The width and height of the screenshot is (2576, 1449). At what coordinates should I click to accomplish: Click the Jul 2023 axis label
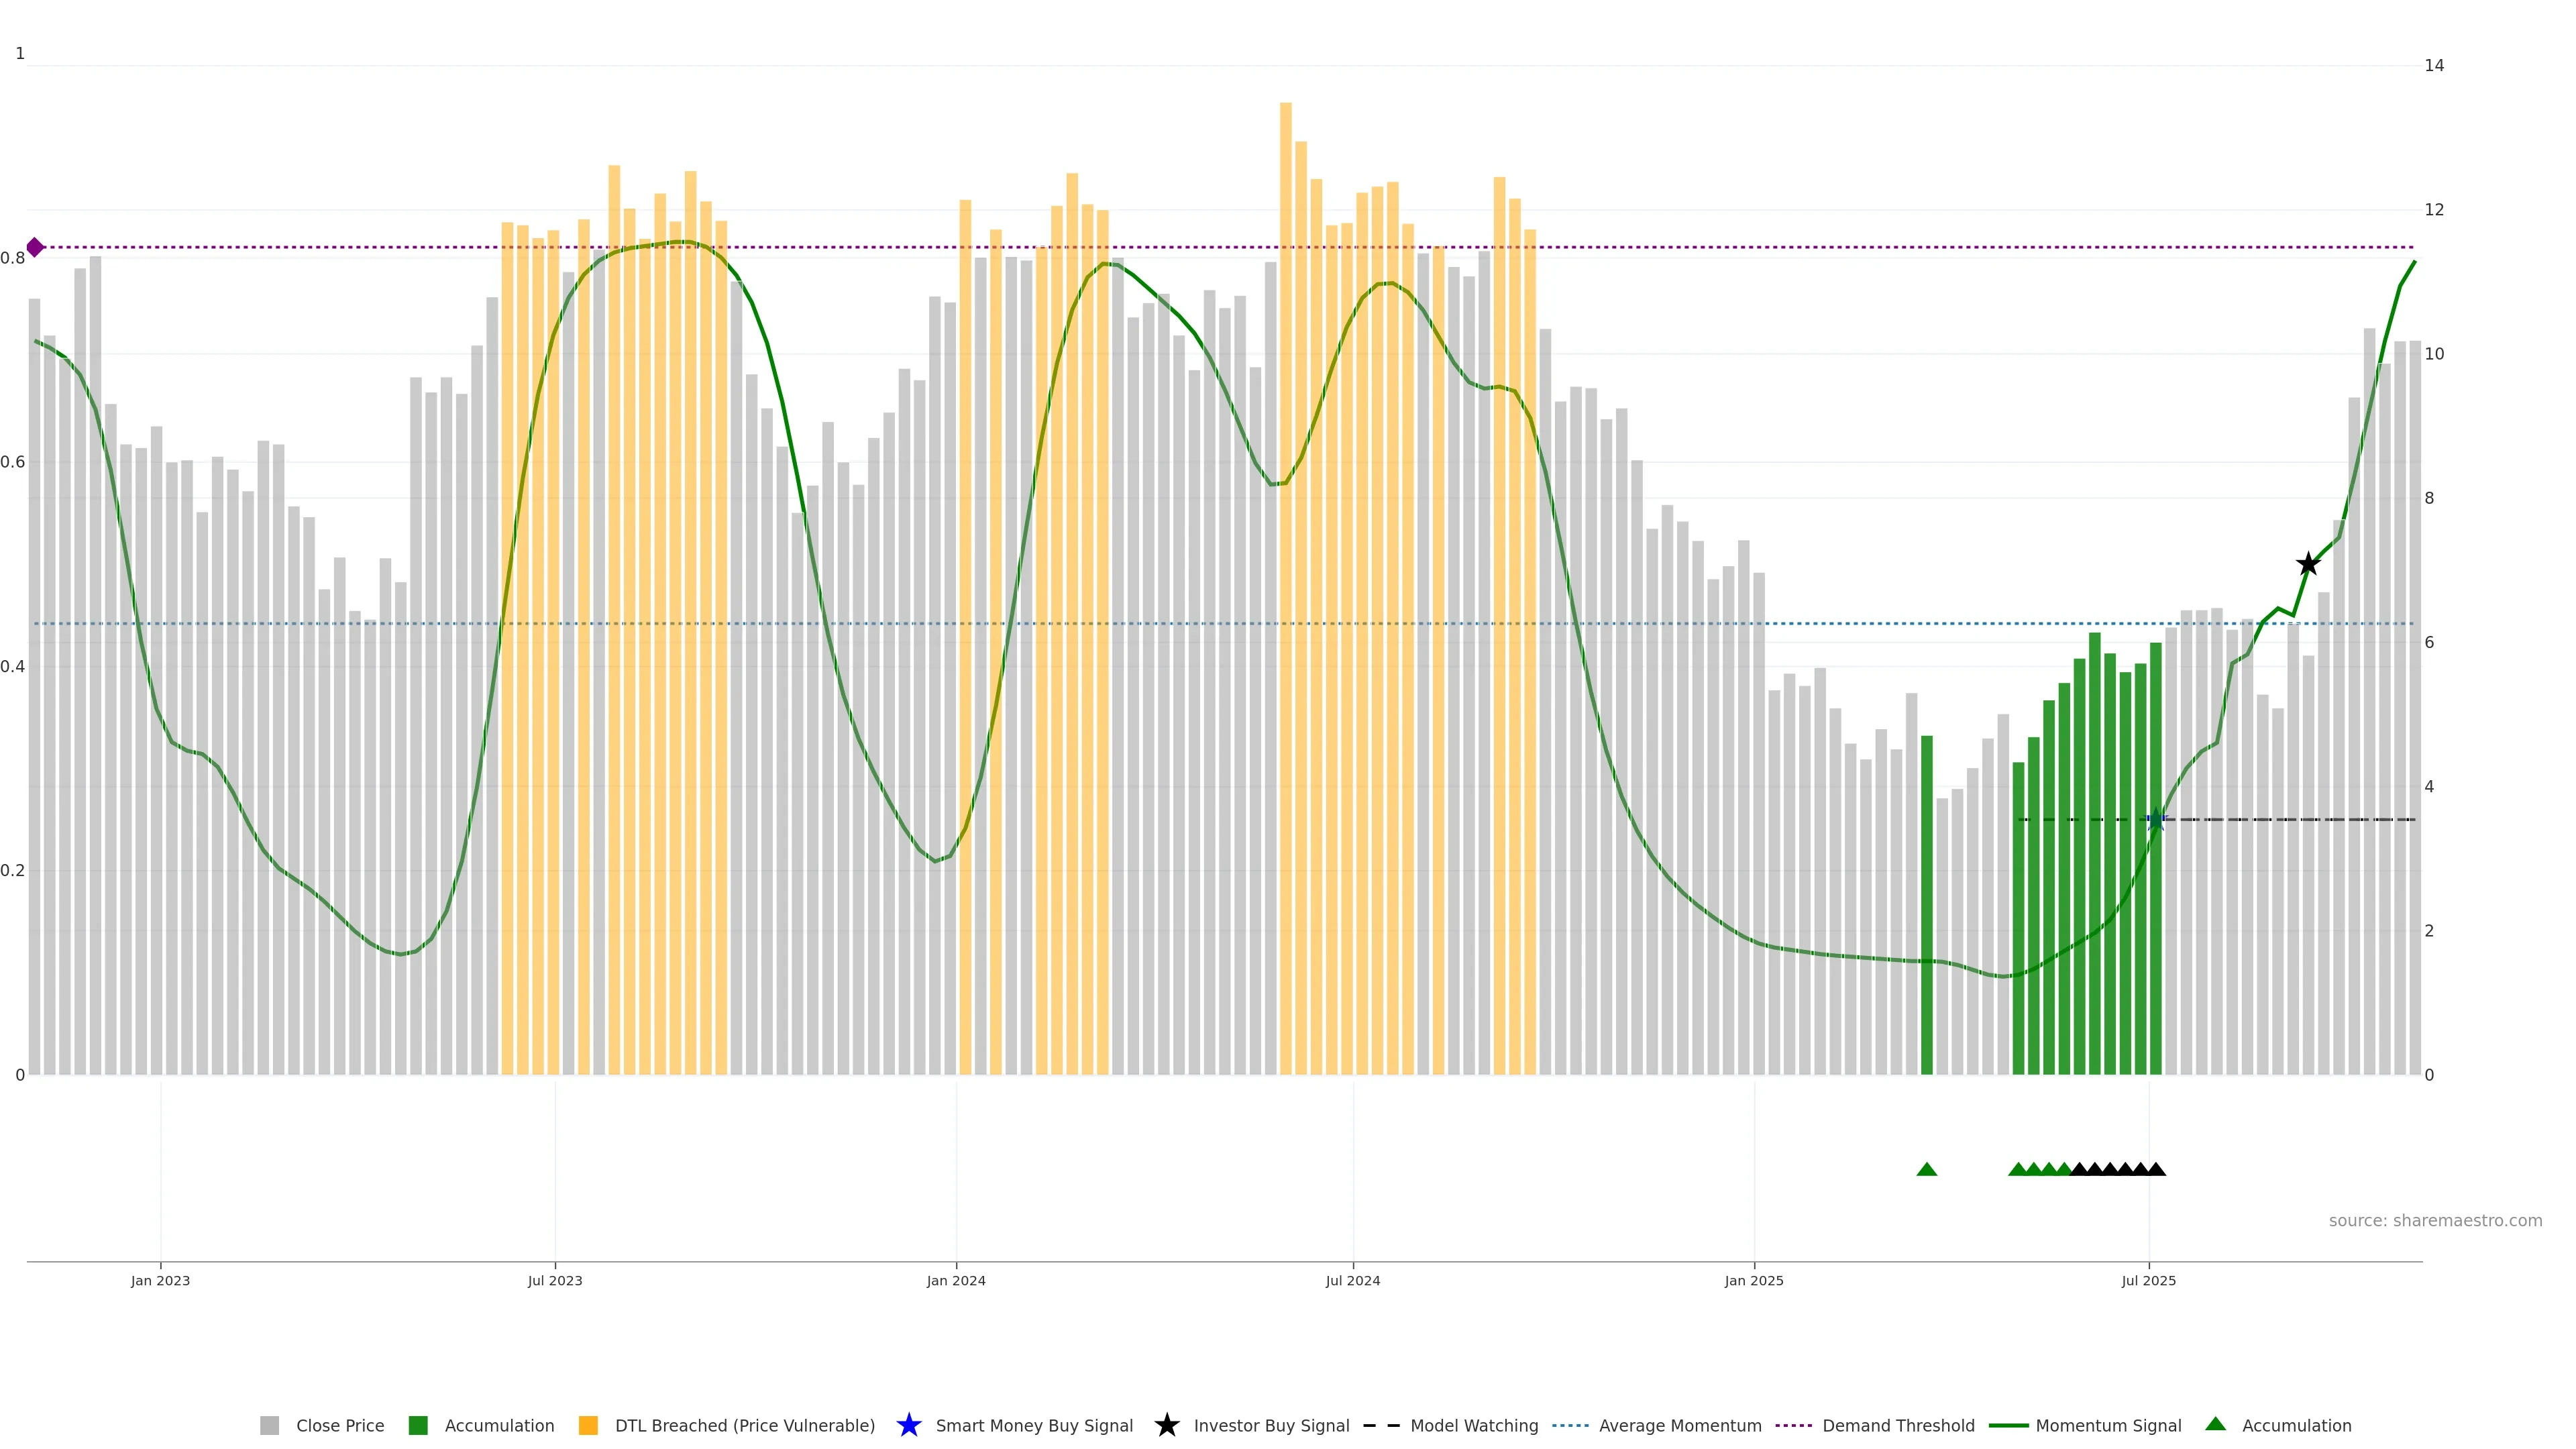pos(555,1280)
